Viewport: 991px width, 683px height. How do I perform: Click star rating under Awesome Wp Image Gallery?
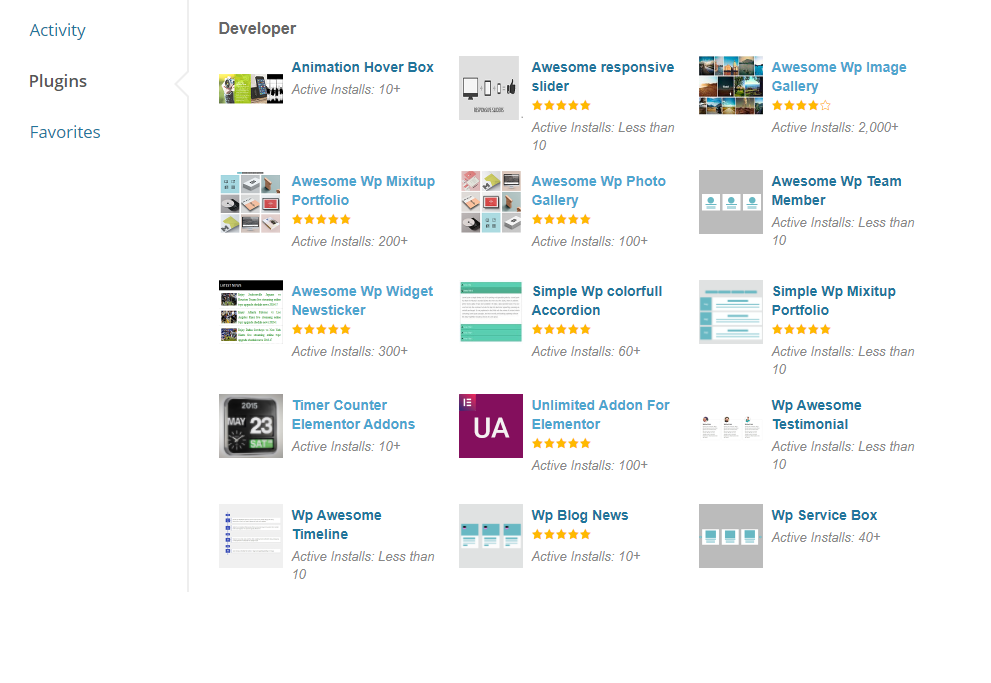coord(800,105)
